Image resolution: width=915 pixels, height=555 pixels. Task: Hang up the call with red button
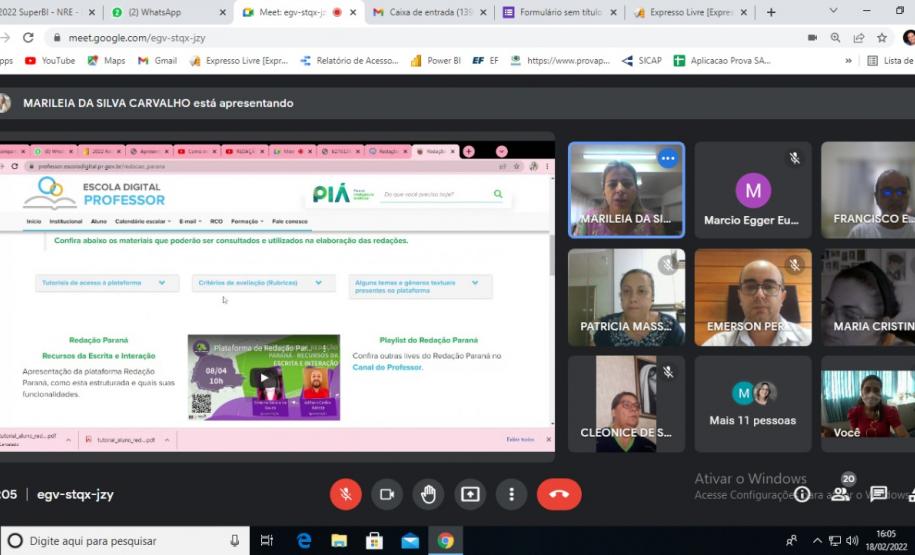tap(559, 494)
